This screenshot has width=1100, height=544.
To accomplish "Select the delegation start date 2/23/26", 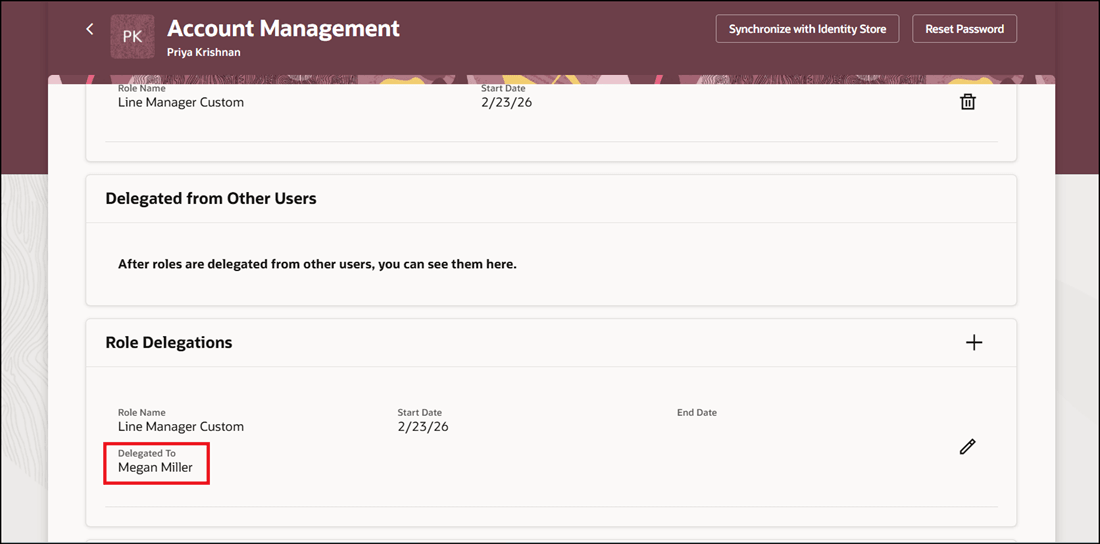I will tap(423, 427).
